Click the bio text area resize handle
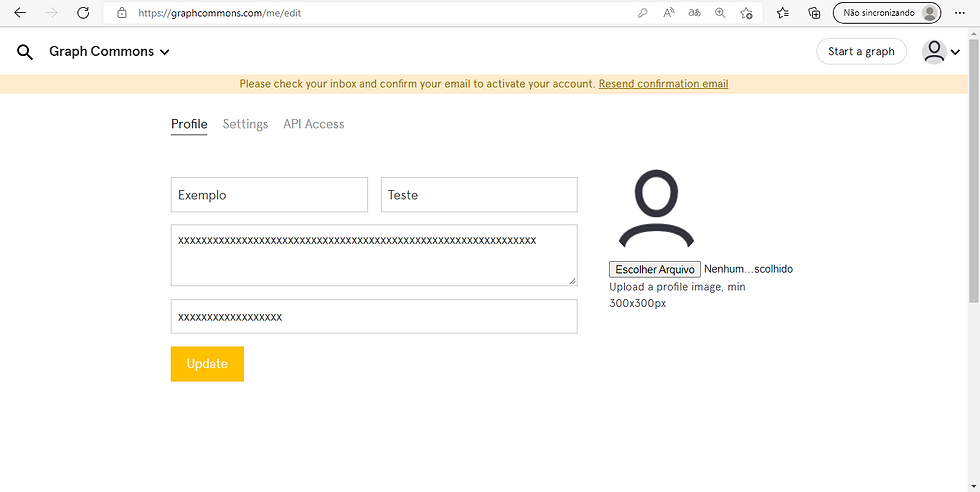 click(572, 281)
